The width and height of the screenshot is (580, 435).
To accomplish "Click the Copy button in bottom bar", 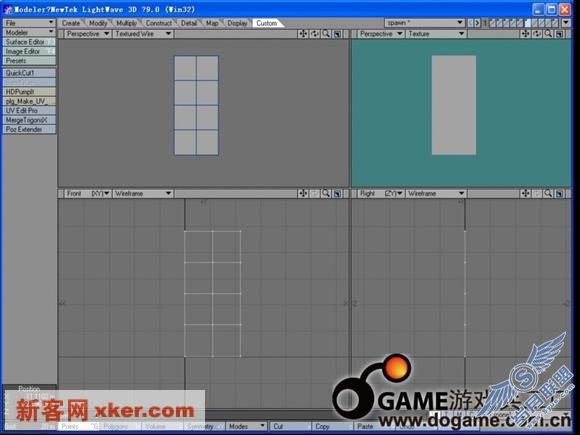I will [331, 426].
